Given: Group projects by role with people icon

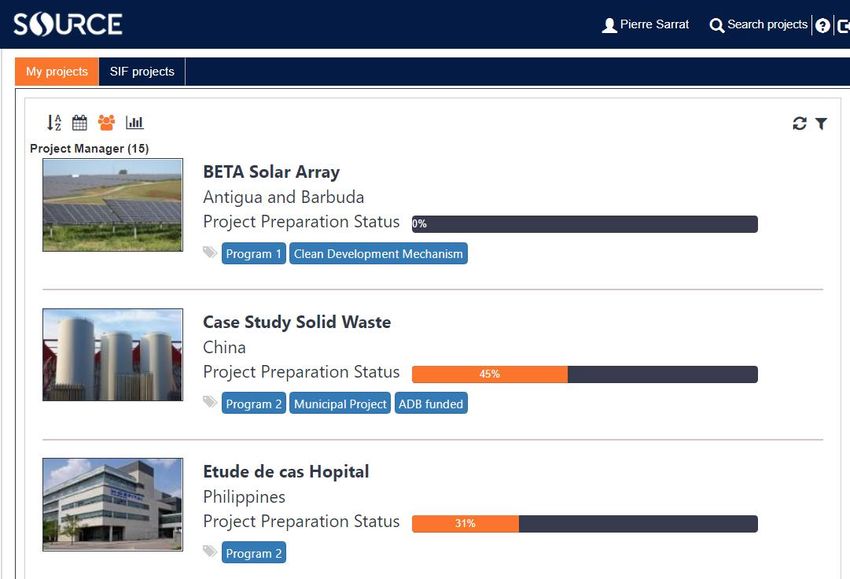Looking at the screenshot, I should click(106, 123).
